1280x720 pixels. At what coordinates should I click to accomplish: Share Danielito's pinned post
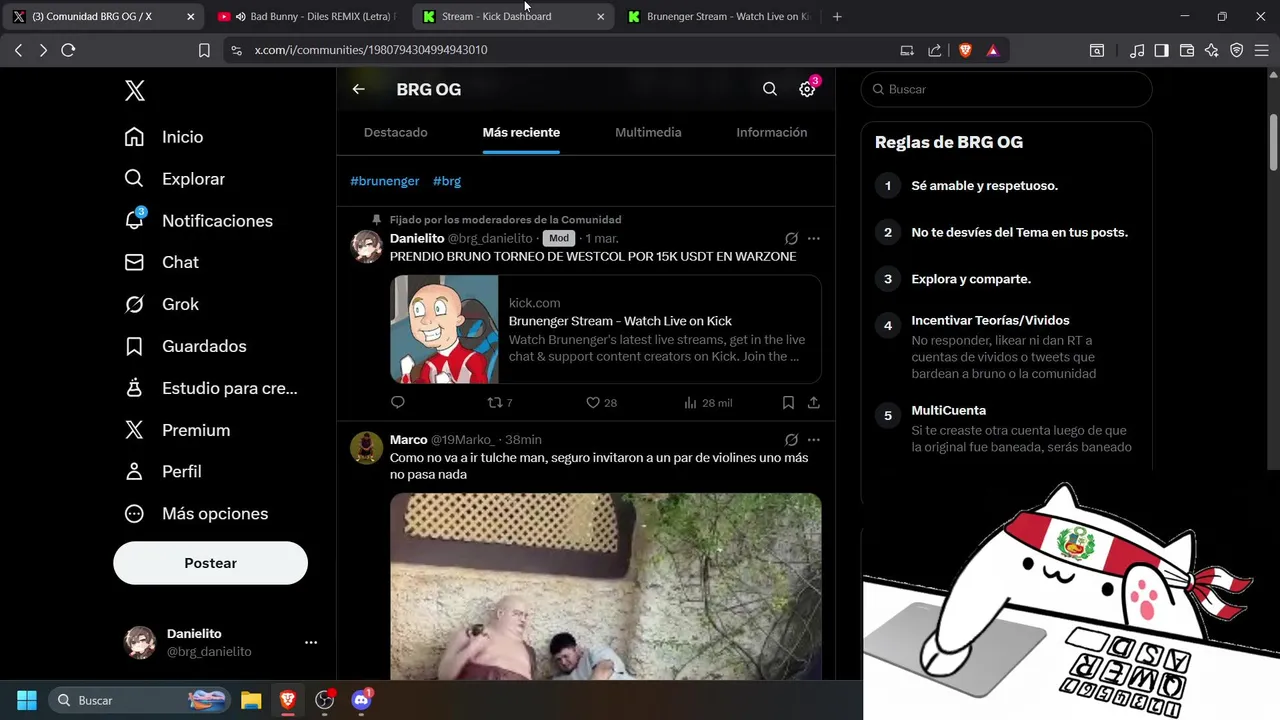tap(814, 402)
